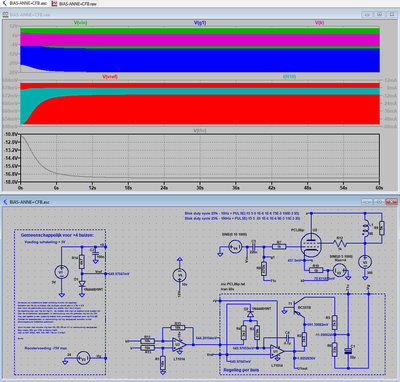Click the first duty cycle 10Hz comment line
This screenshot has height=382, width=400.
tap(242, 213)
